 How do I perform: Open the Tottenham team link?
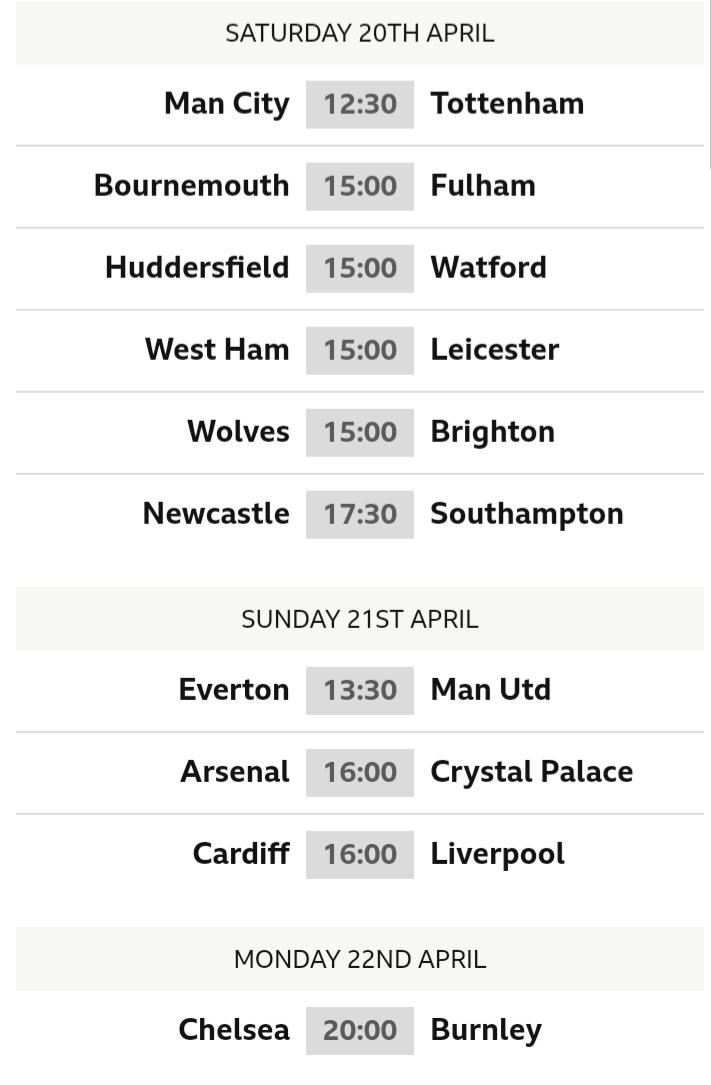point(508,104)
